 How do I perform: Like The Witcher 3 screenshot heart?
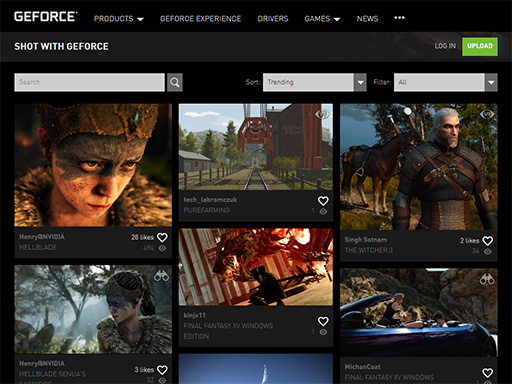tap(487, 241)
